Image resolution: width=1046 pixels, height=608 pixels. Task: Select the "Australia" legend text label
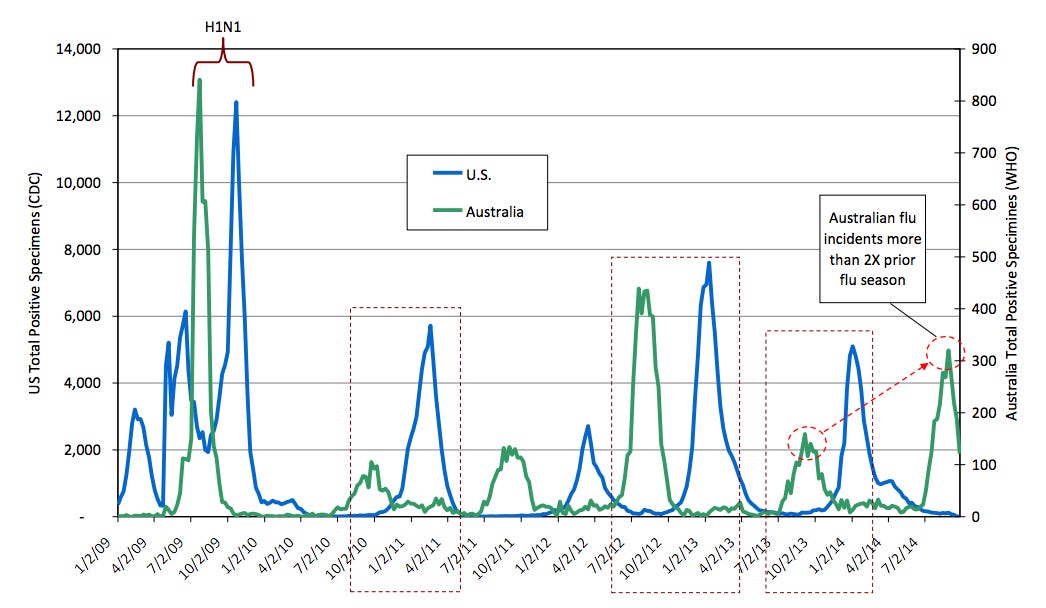[494, 211]
